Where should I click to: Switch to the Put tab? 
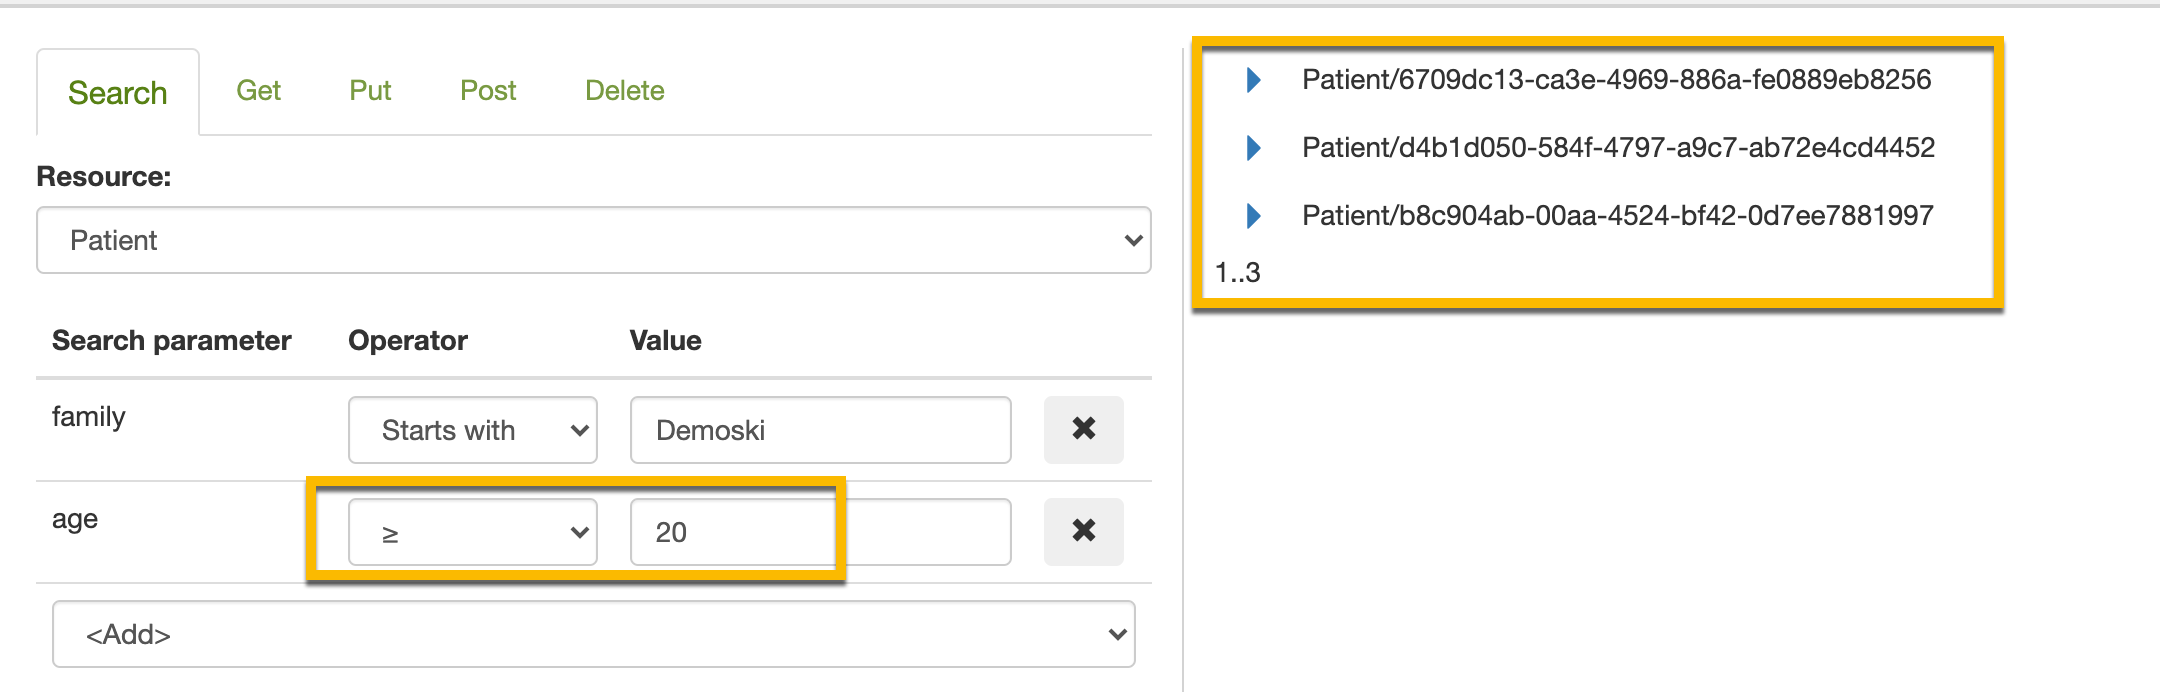(370, 91)
